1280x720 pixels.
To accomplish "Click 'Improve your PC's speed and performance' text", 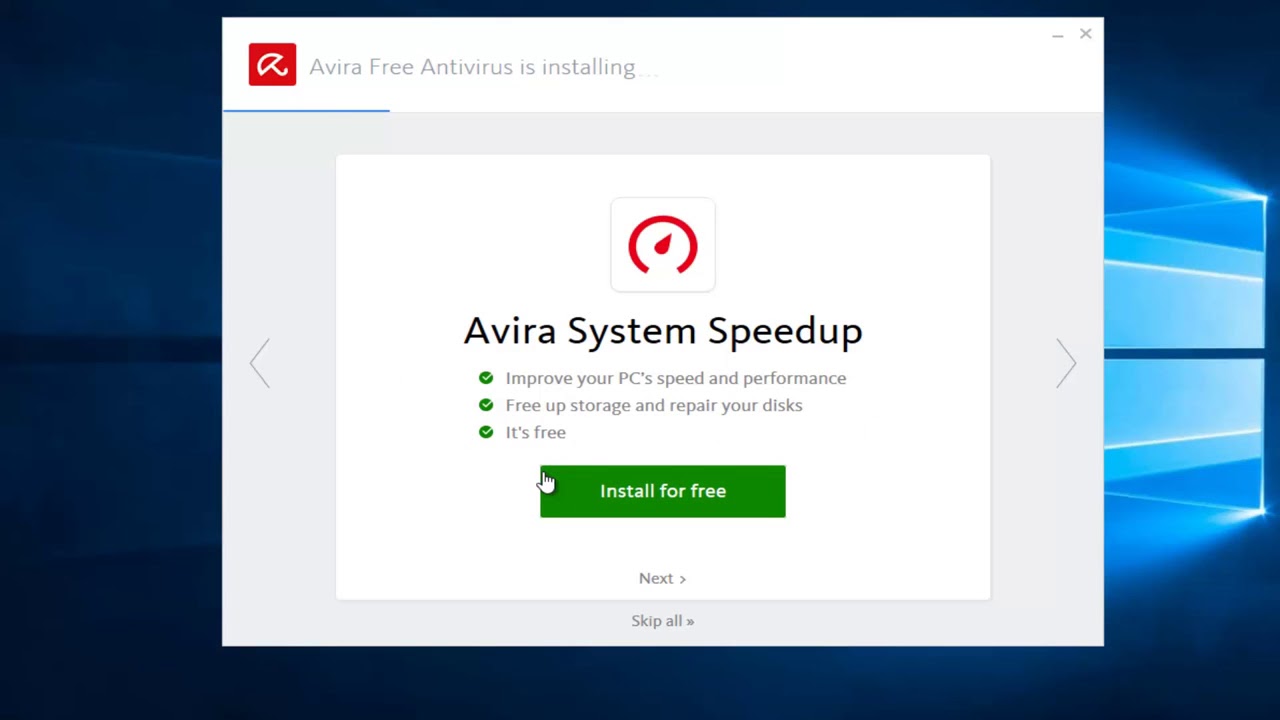I will click(676, 378).
